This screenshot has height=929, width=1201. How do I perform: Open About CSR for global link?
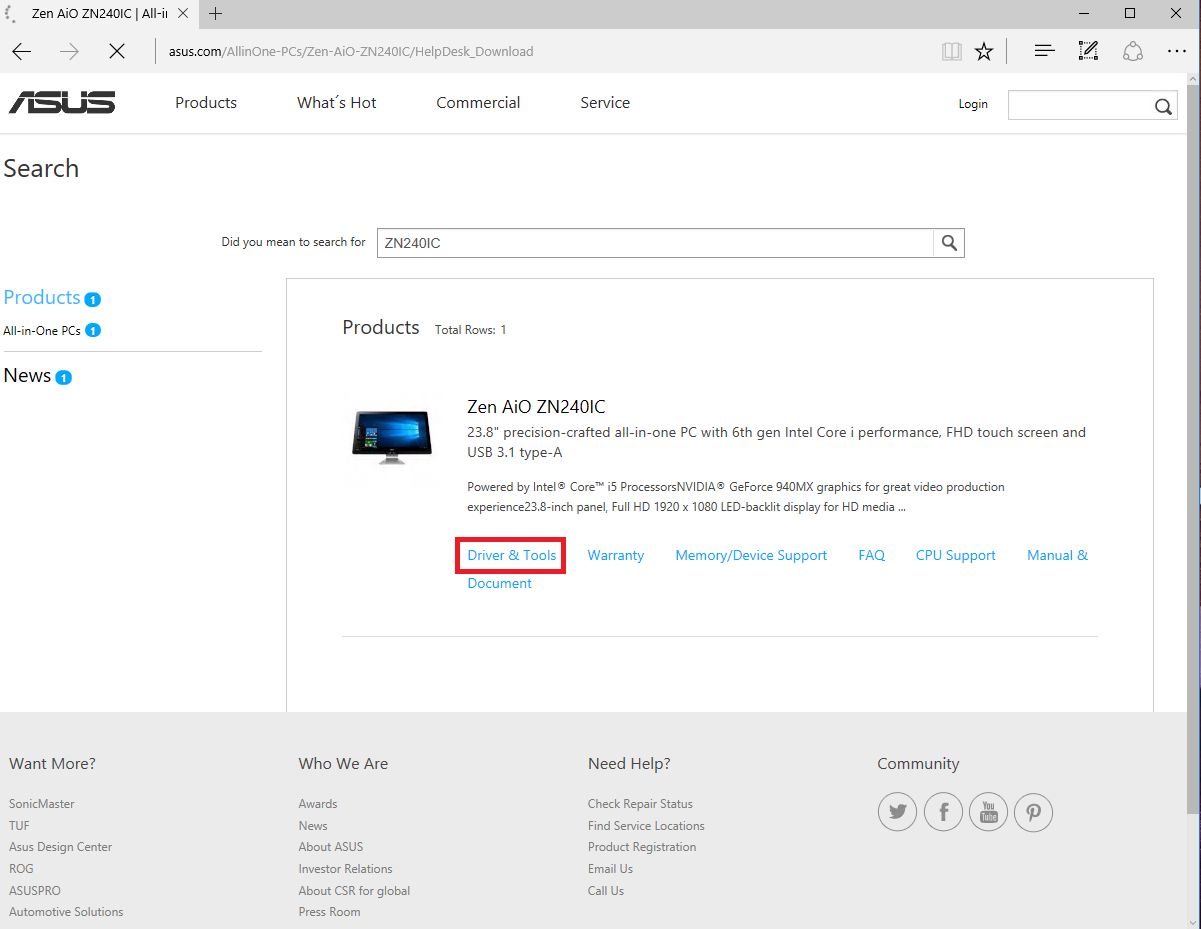354,891
